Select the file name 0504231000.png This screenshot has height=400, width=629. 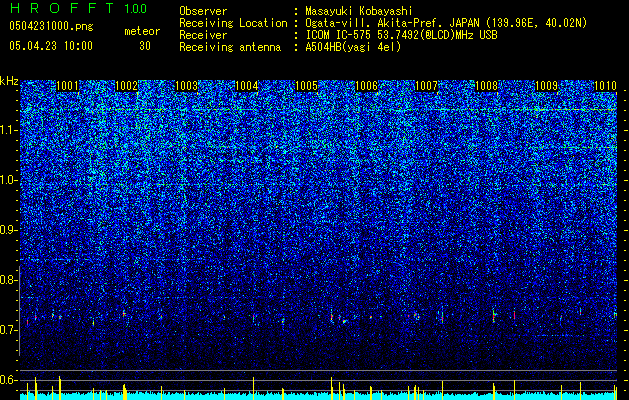(51, 26)
